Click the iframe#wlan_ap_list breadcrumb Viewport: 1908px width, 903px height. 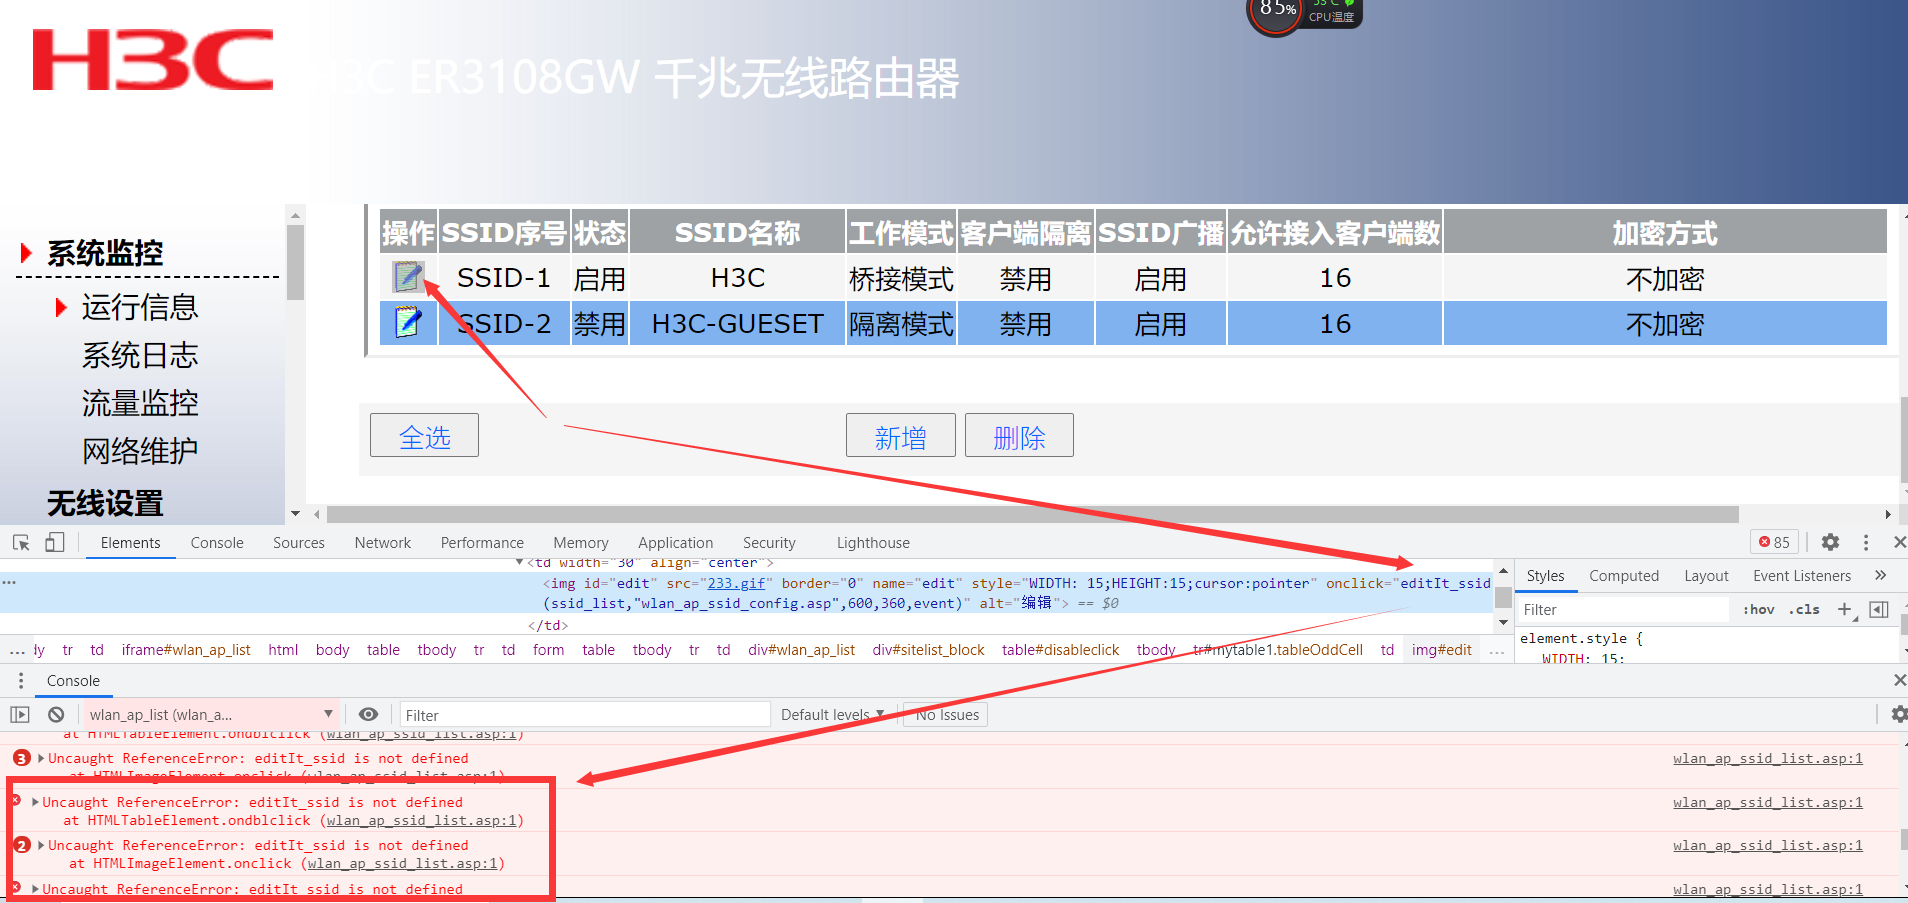pyautogui.click(x=186, y=649)
